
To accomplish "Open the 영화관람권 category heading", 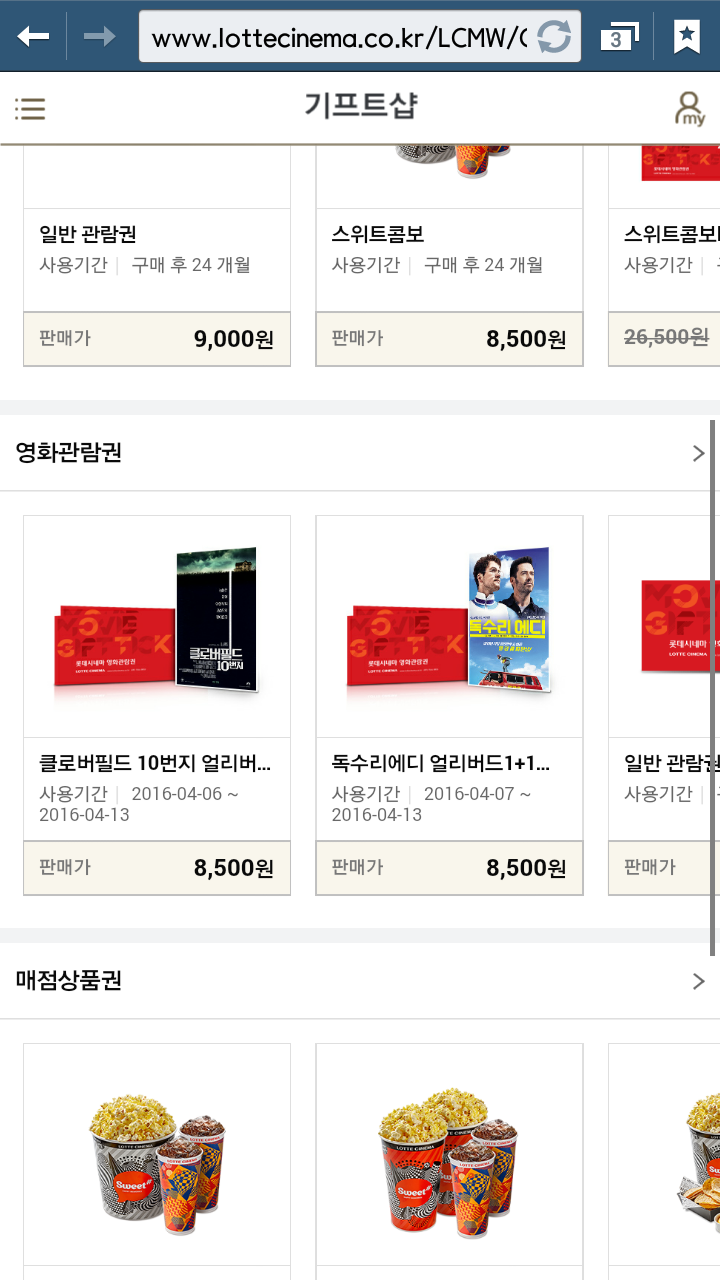I will coord(69,453).
